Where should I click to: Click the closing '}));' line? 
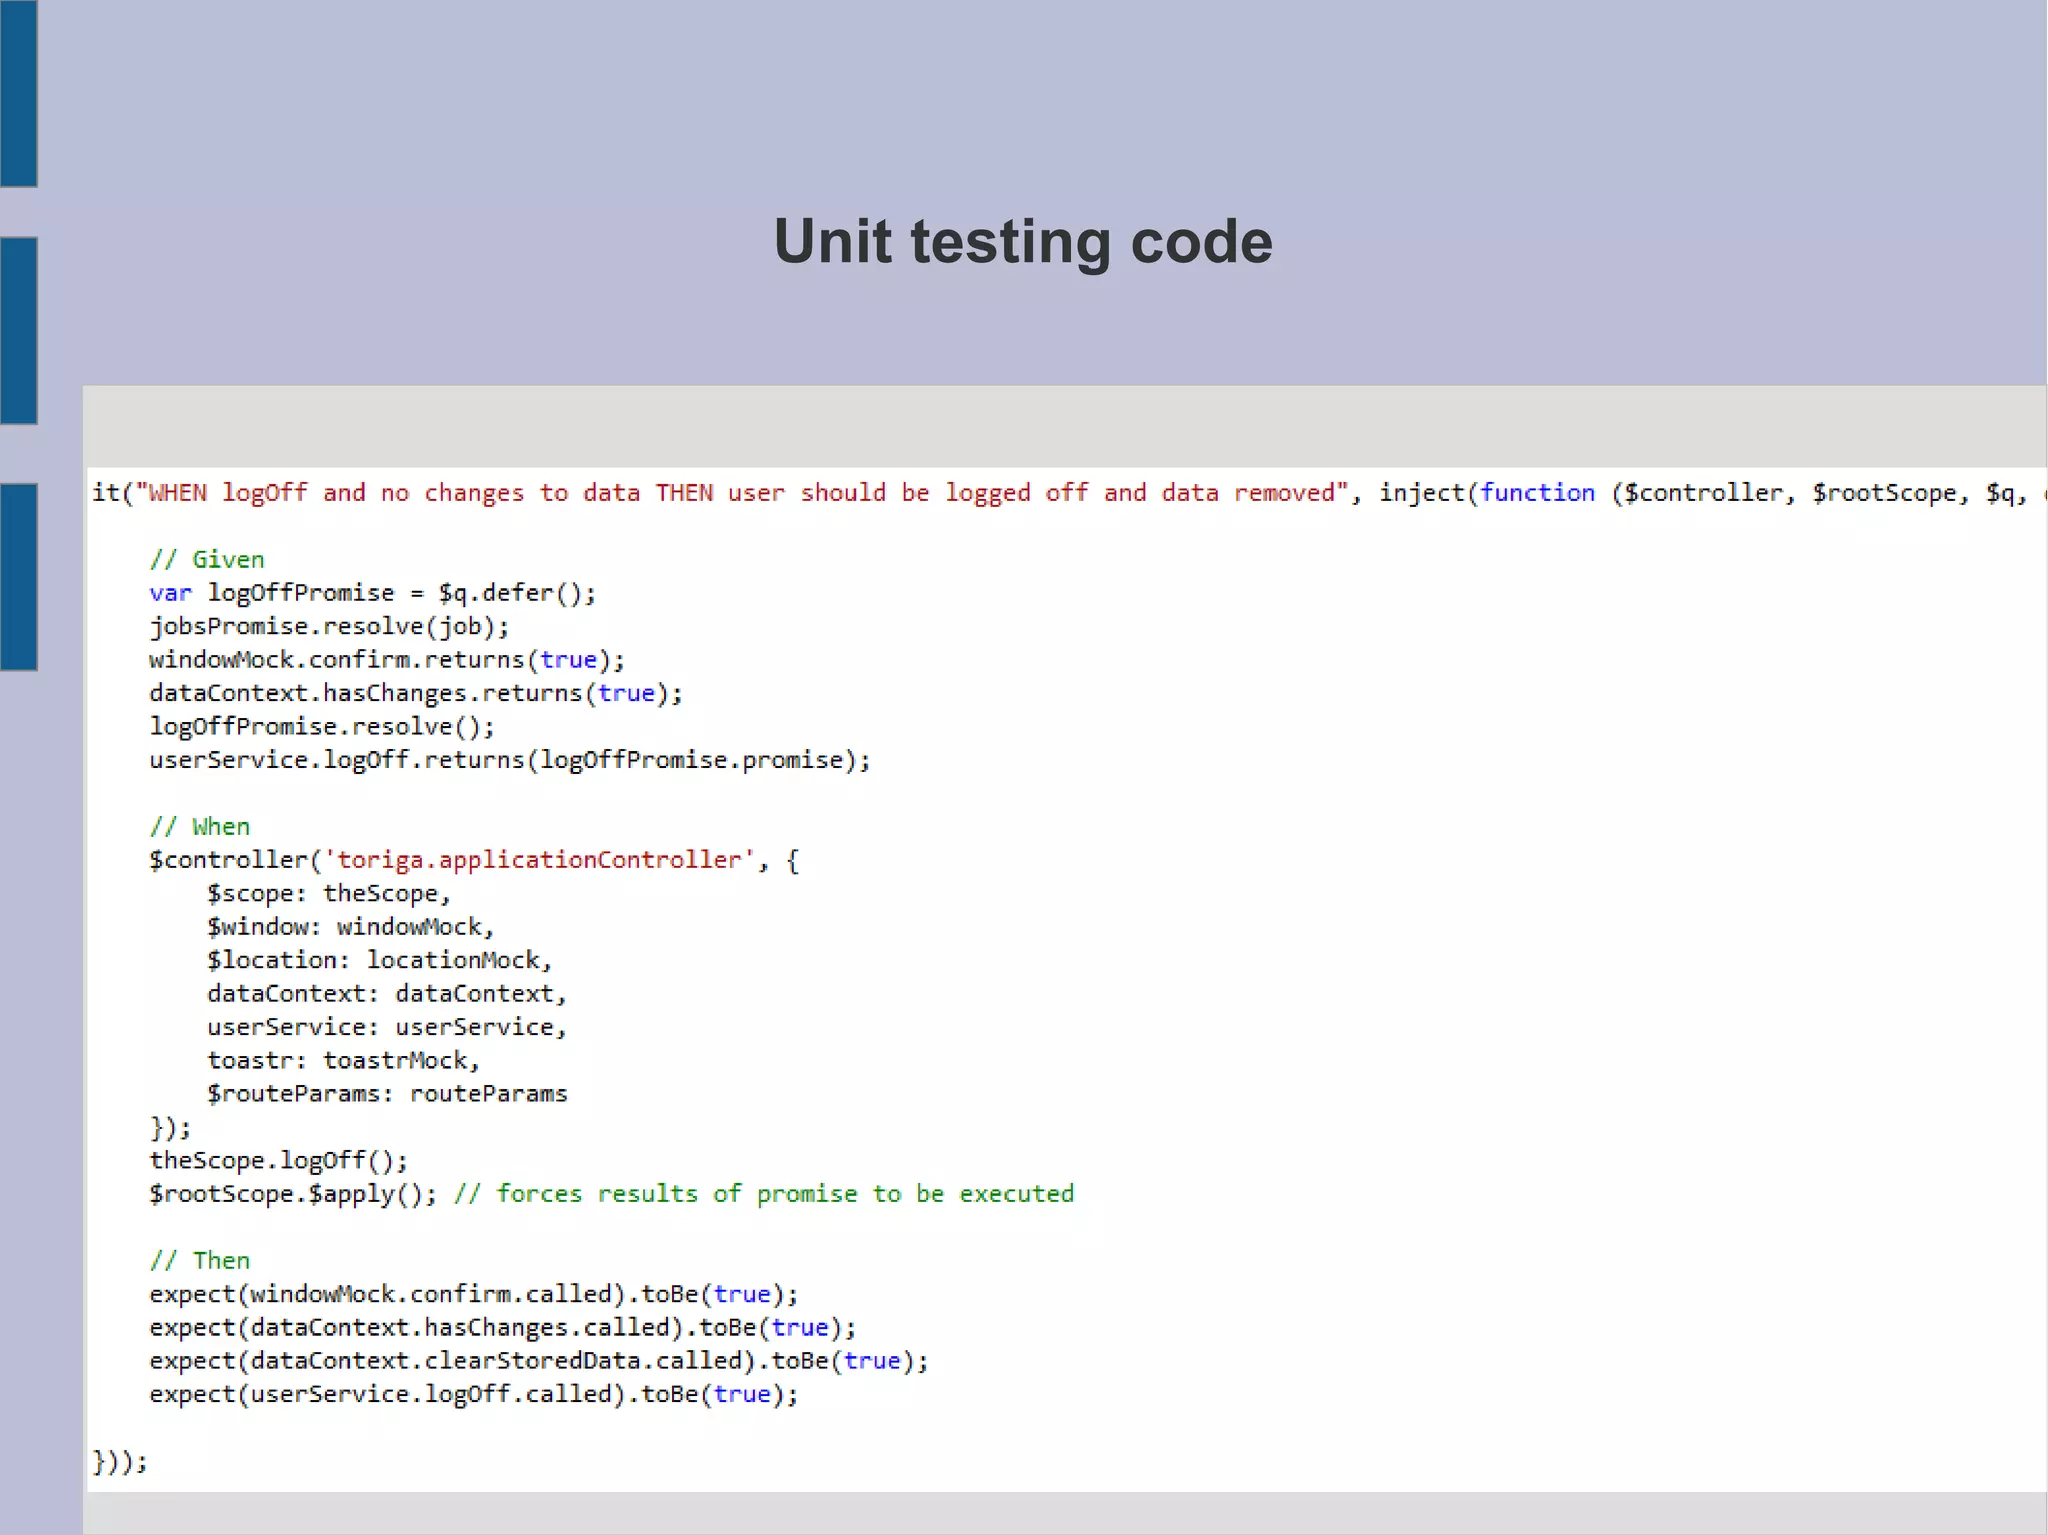tap(120, 1462)
